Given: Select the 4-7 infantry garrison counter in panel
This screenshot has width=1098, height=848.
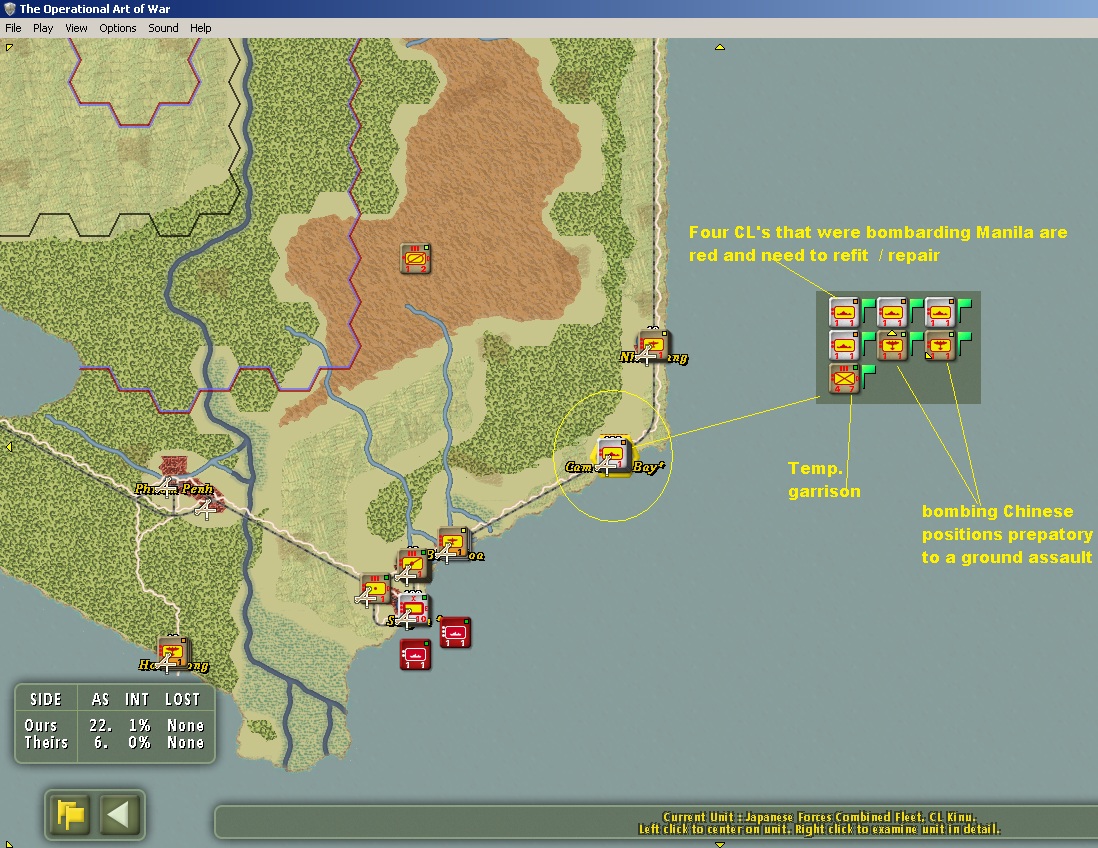Looking at the screenshot, I should click(x=844, y=378).
